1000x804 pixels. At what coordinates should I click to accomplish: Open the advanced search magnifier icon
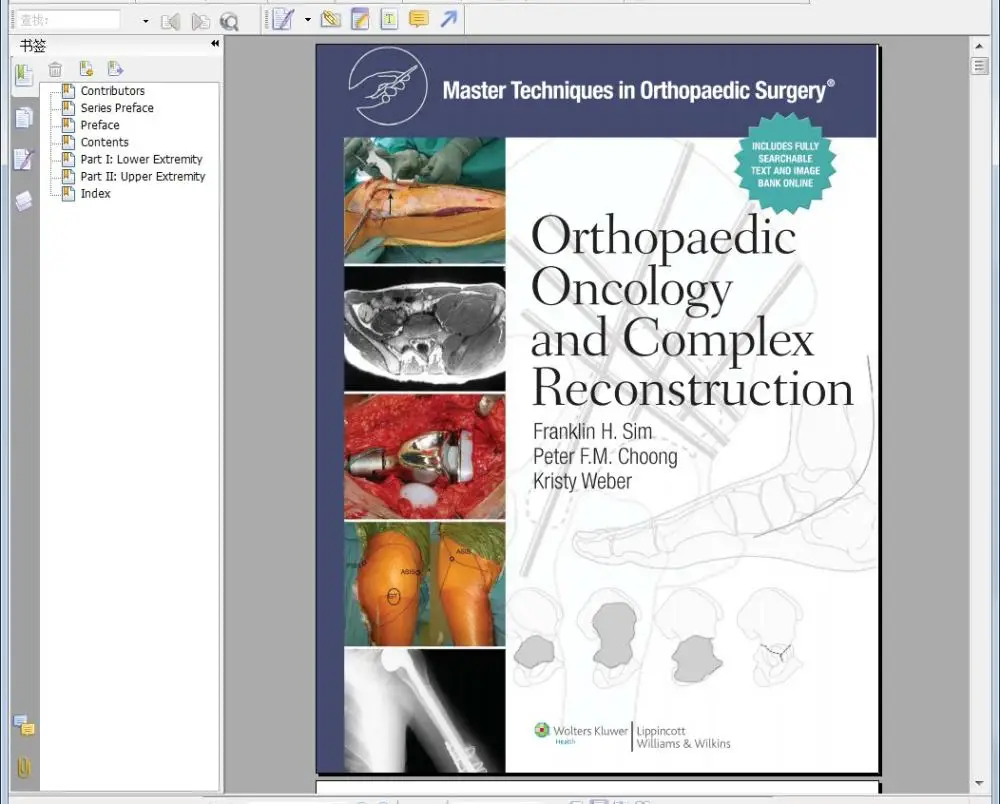point(229,22)
